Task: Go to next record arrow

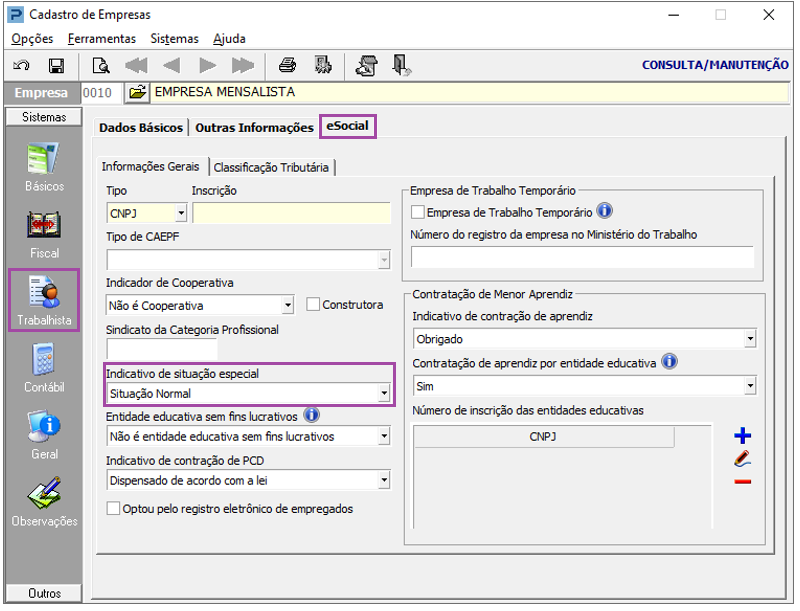Action: coord(208,65)
